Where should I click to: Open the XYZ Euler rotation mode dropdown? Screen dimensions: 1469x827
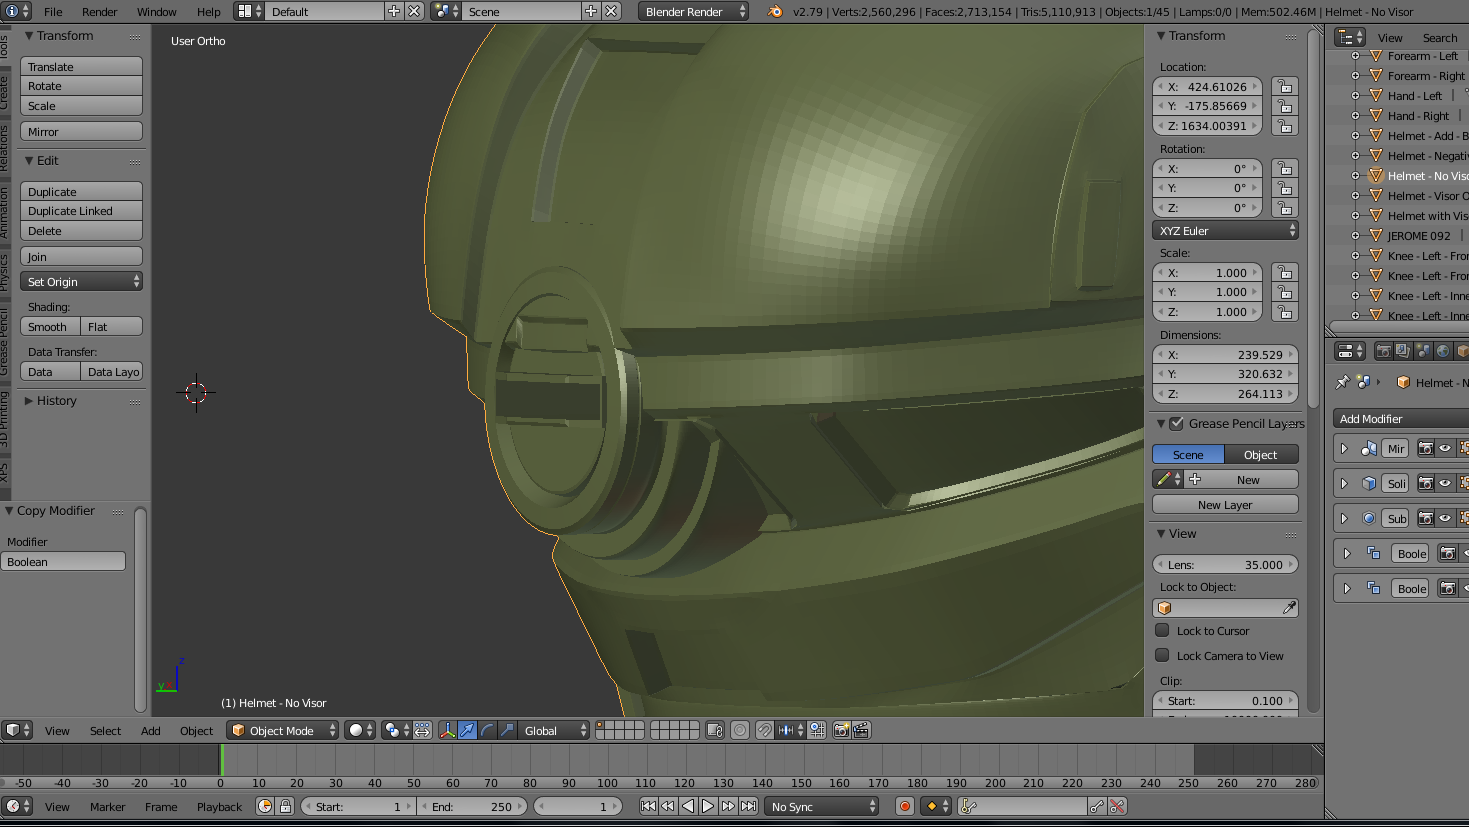pyautogui.click(x=1225, y=231)
